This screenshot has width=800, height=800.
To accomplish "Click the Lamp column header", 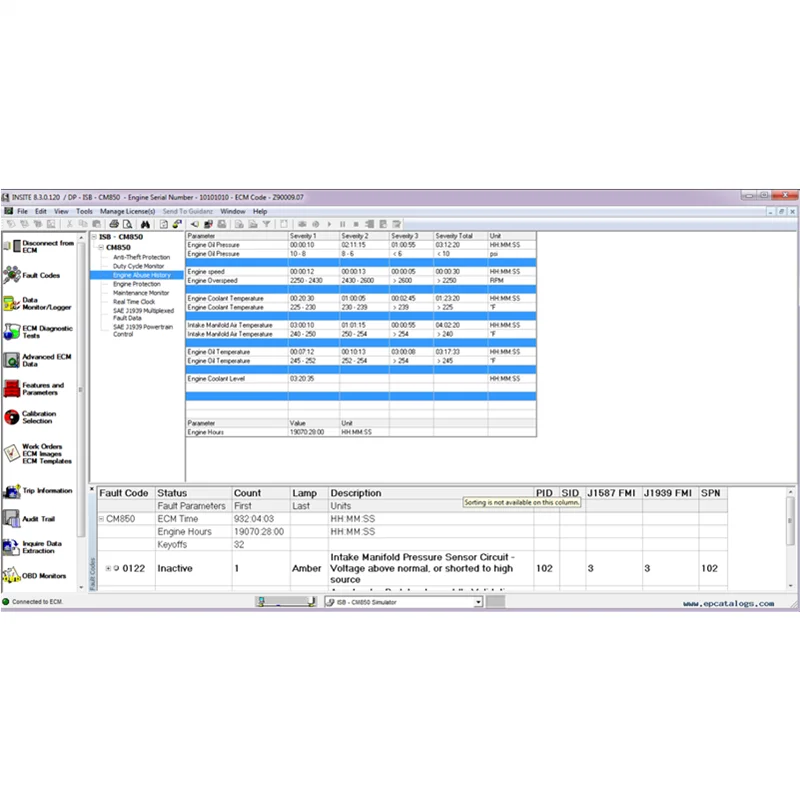I will 309,493.
